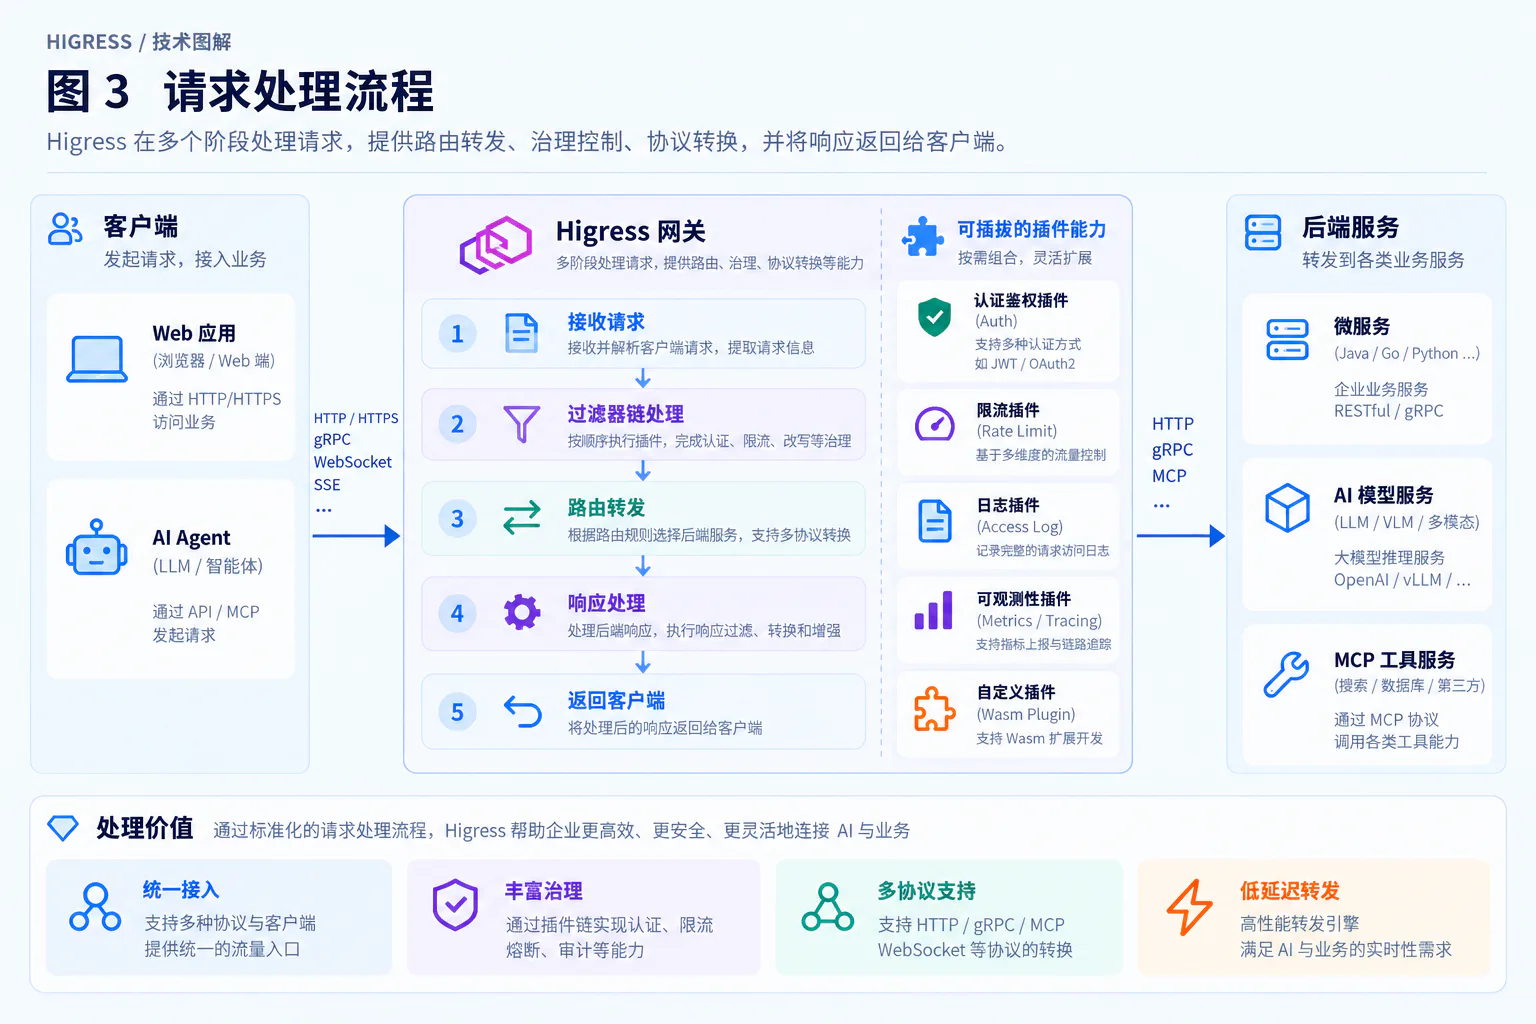The width and height of the screenshot is (1536, 1024).
Task: Click the HIGRESS / 技术图解 breadcrumb
Action: tap(139, 42)
